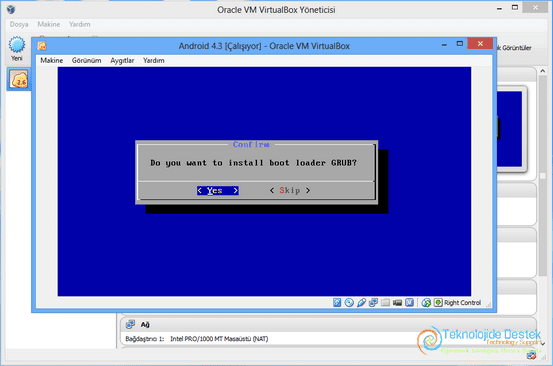This screenshot has width=553, height=366.
Task: Click the keyboard capture host-key icon
Action: [438, 303]
